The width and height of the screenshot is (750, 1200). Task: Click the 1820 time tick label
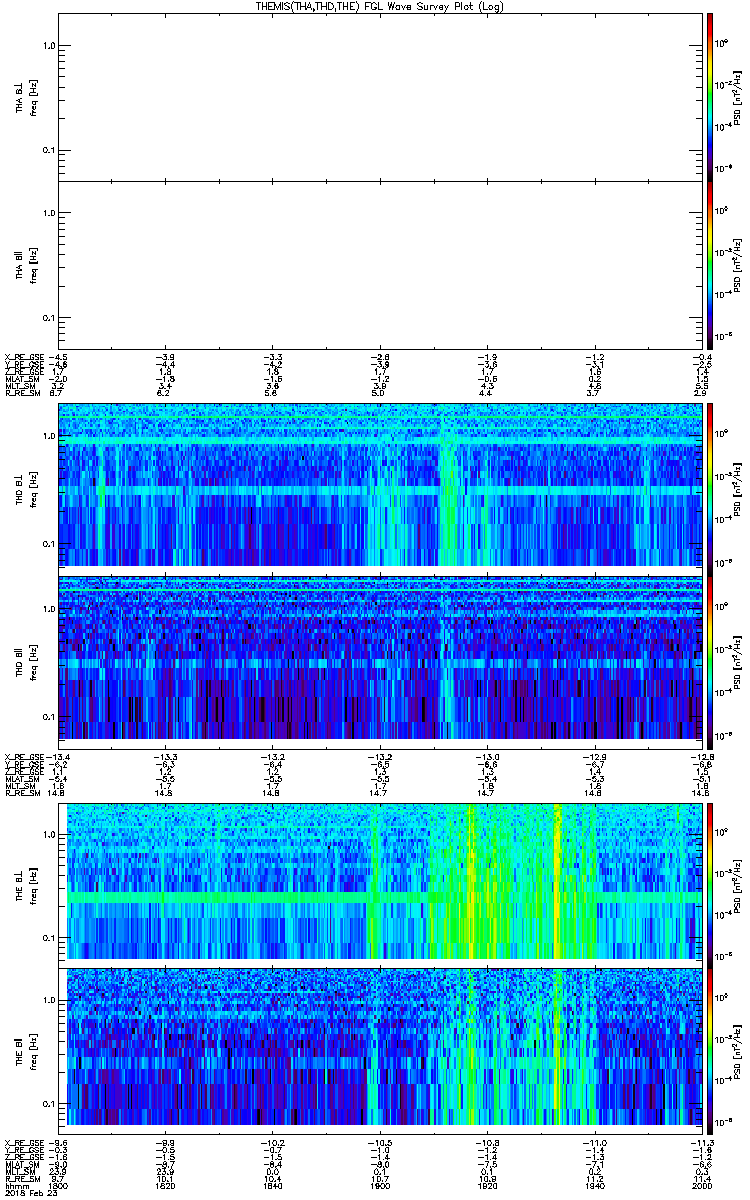pyautogui.click(x=165, y=1185)
